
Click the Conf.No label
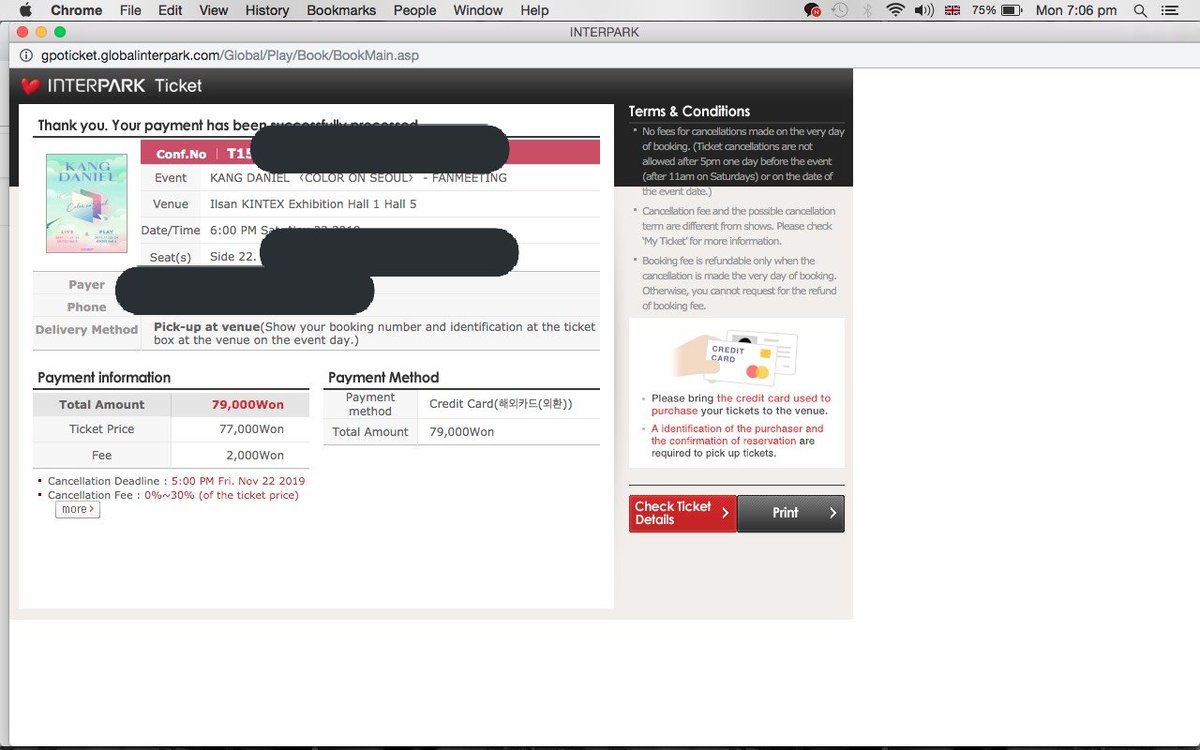(181, 154)
